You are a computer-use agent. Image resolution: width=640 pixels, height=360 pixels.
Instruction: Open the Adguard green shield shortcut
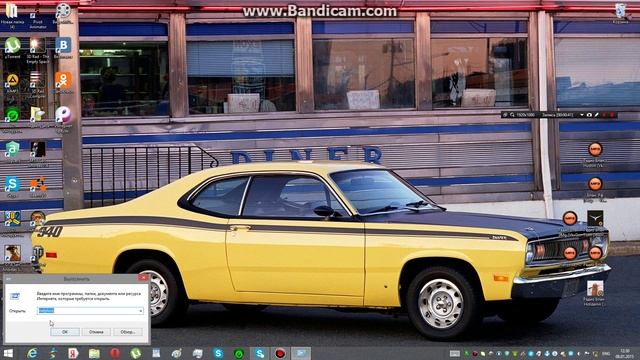click(x=12, y=149)
